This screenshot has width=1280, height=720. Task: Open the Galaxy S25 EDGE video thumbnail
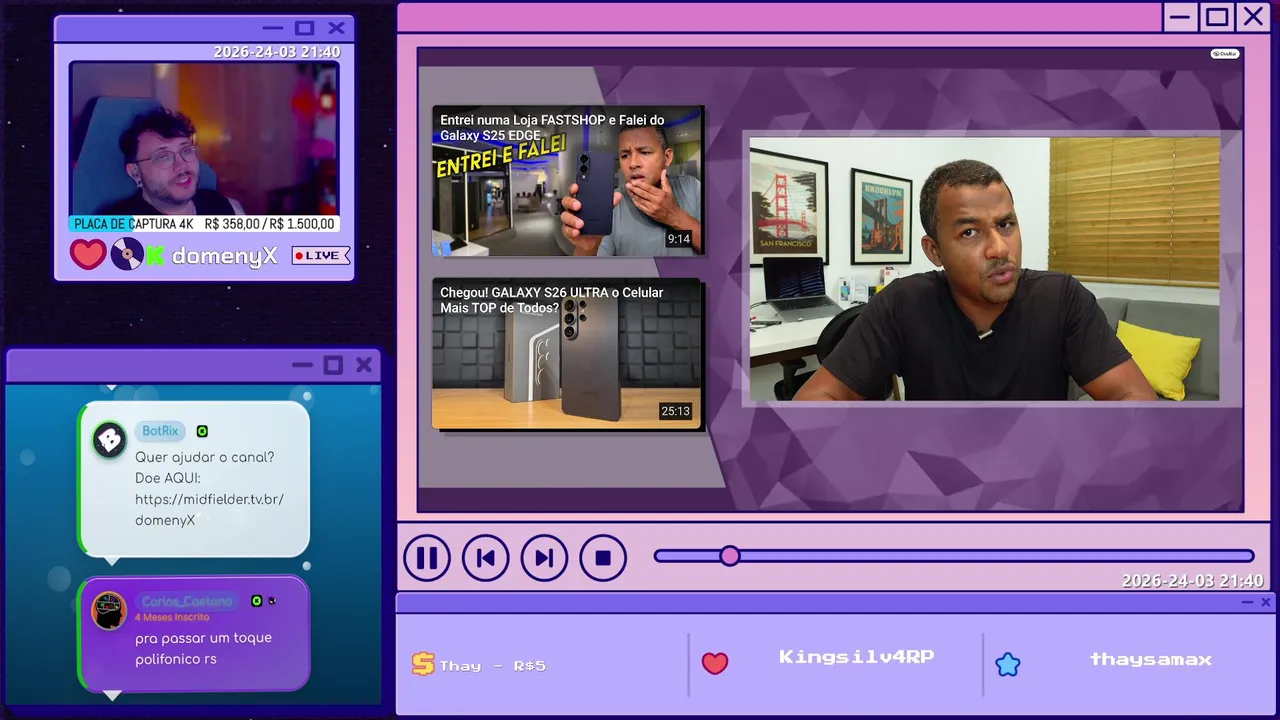(568, 181)
